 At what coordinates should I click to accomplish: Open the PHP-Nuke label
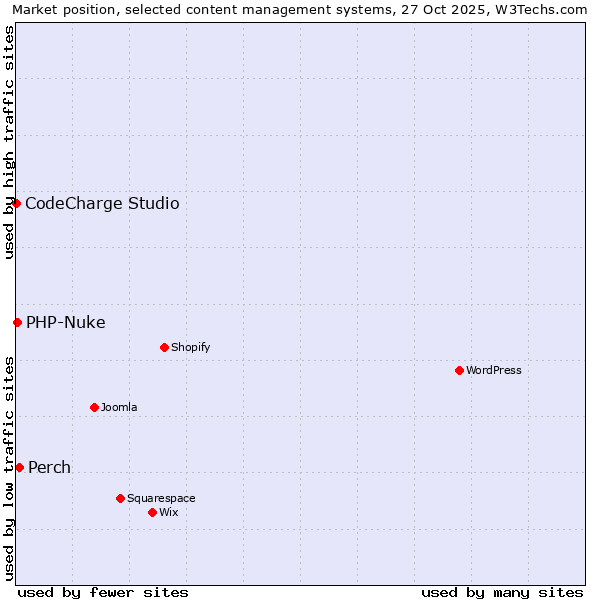tap(65, 322)
